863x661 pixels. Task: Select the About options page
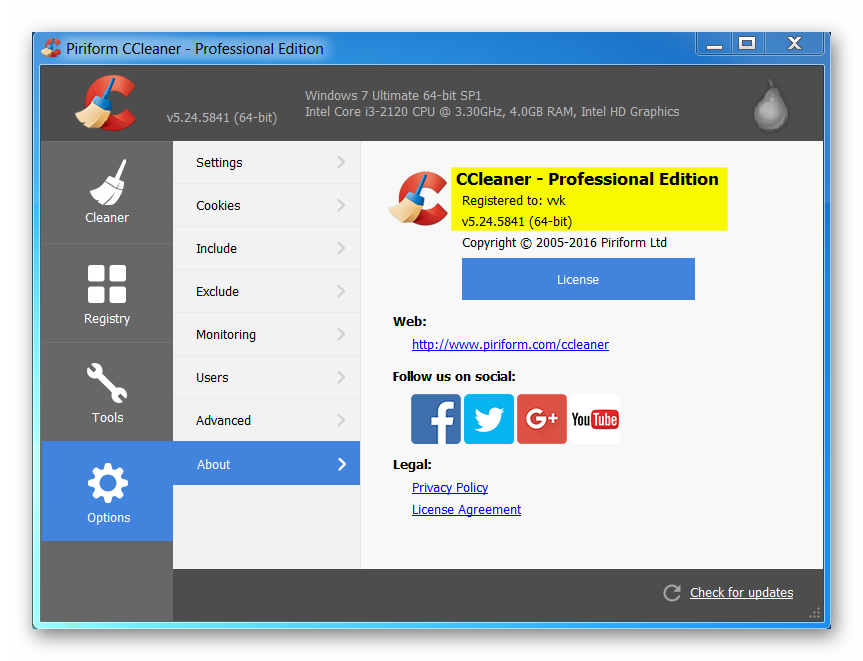click(x=266, y=463)
